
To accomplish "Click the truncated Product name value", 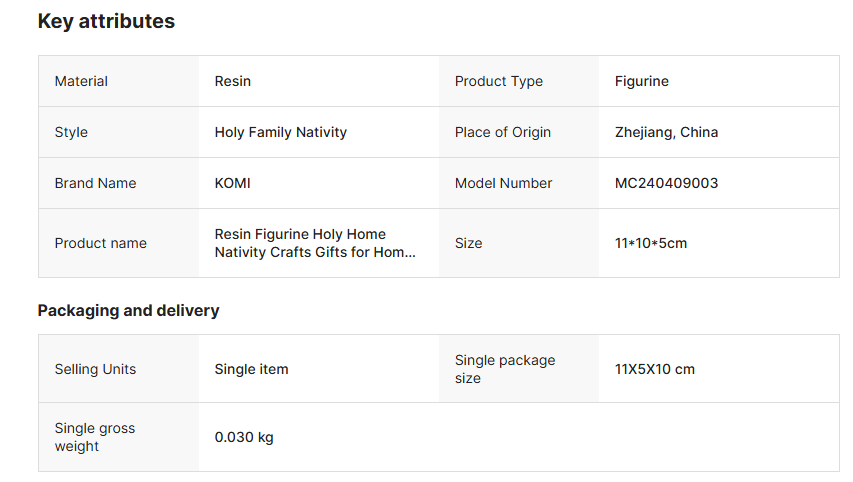I will click(x=314, y=243).
